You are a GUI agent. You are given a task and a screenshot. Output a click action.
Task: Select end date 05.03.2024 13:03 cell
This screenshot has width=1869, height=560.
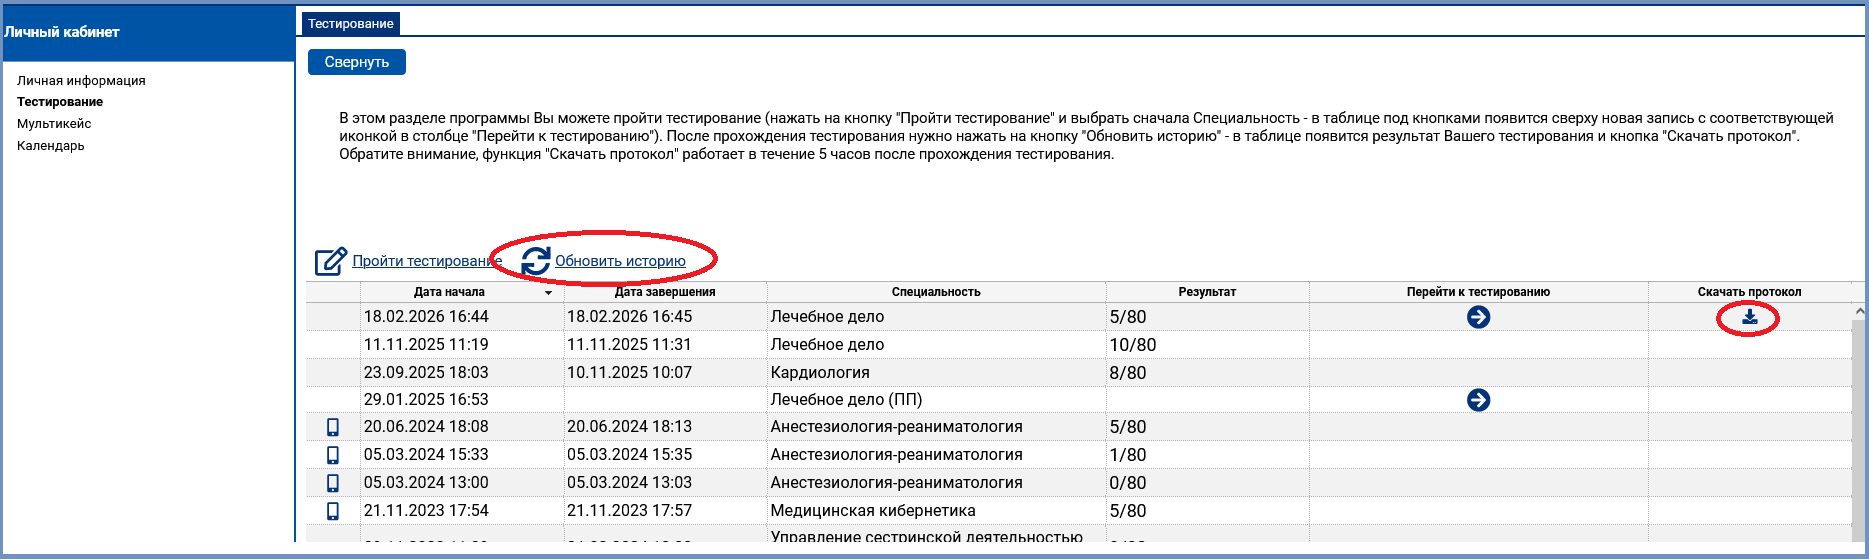(665, 483)
